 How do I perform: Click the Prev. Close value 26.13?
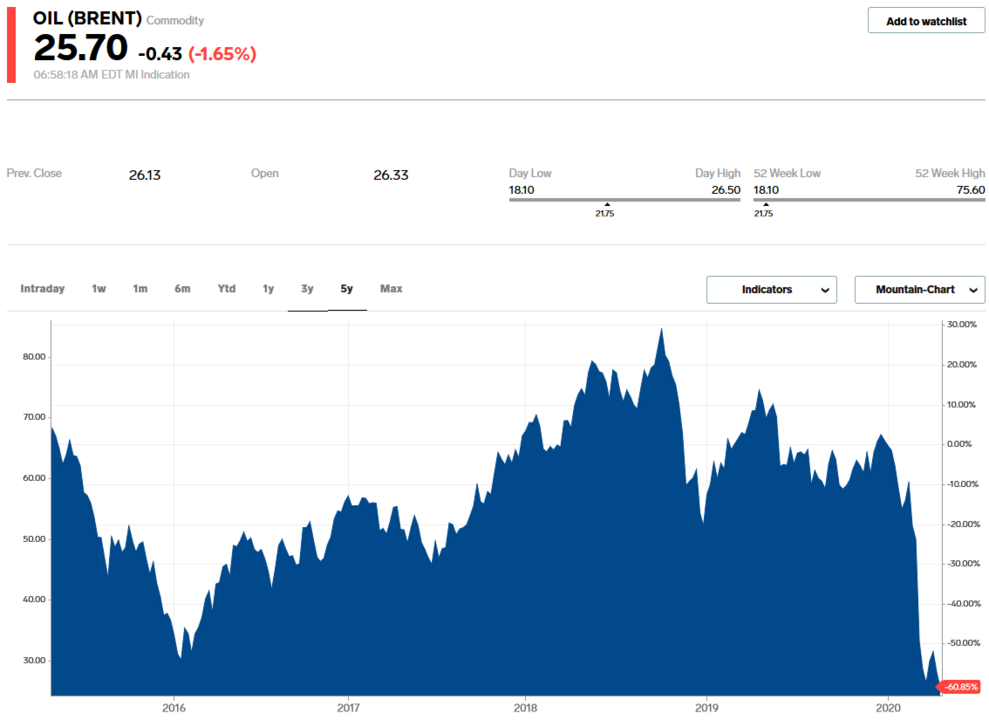145,175
